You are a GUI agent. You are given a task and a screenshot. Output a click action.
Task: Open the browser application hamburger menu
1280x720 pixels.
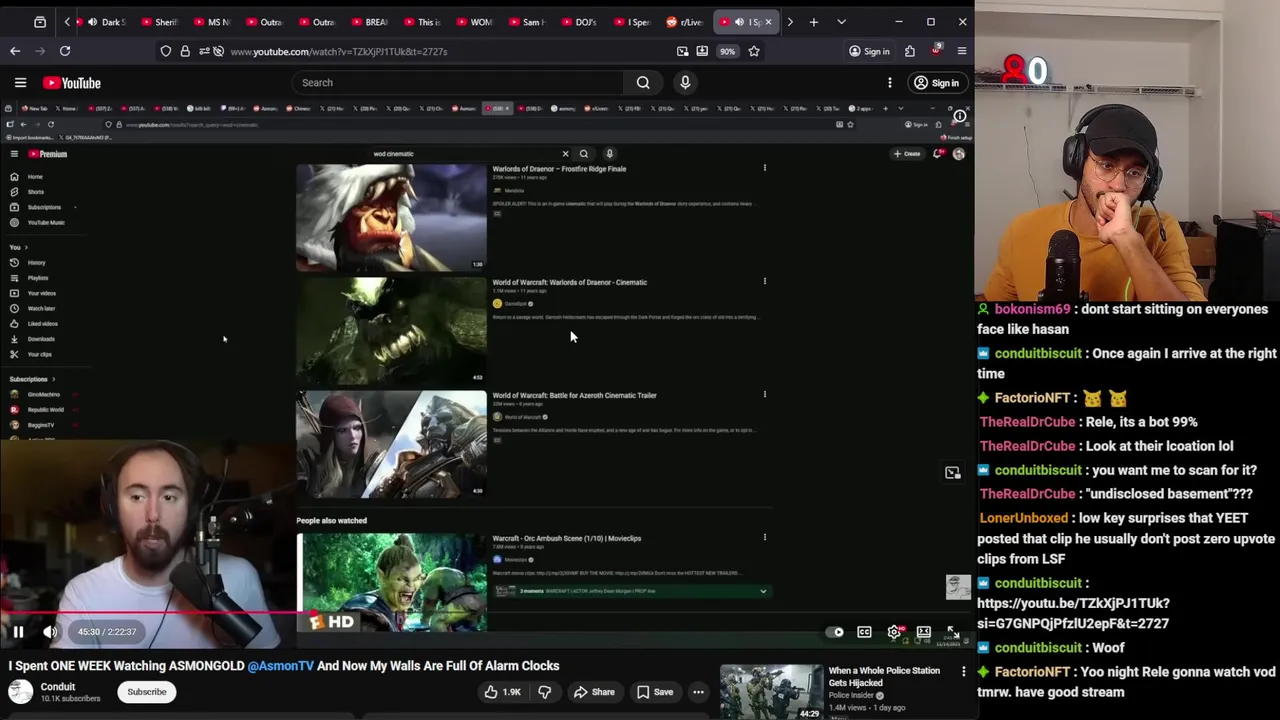click(962, 51)
